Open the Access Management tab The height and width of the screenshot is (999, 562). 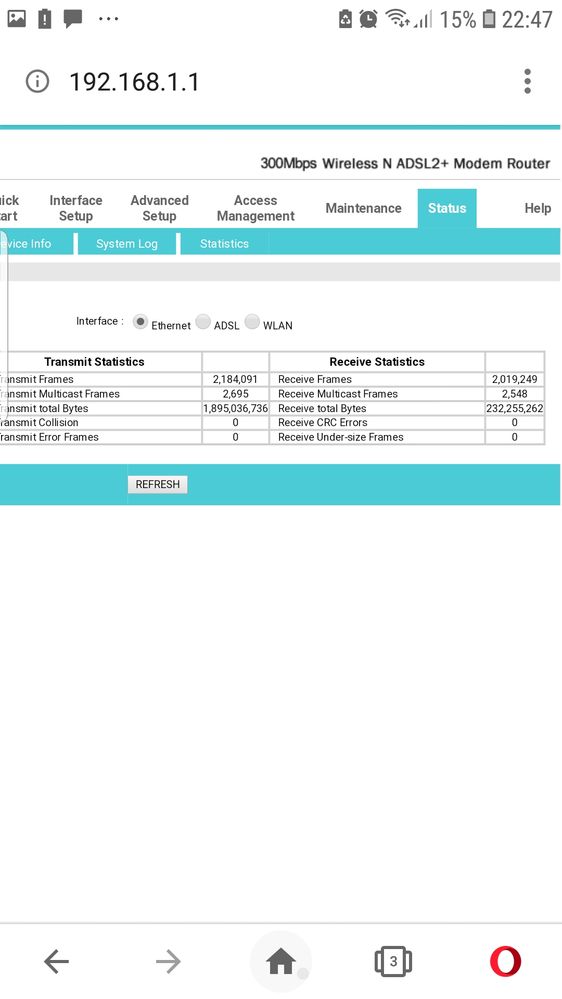[x=256, y=208]
